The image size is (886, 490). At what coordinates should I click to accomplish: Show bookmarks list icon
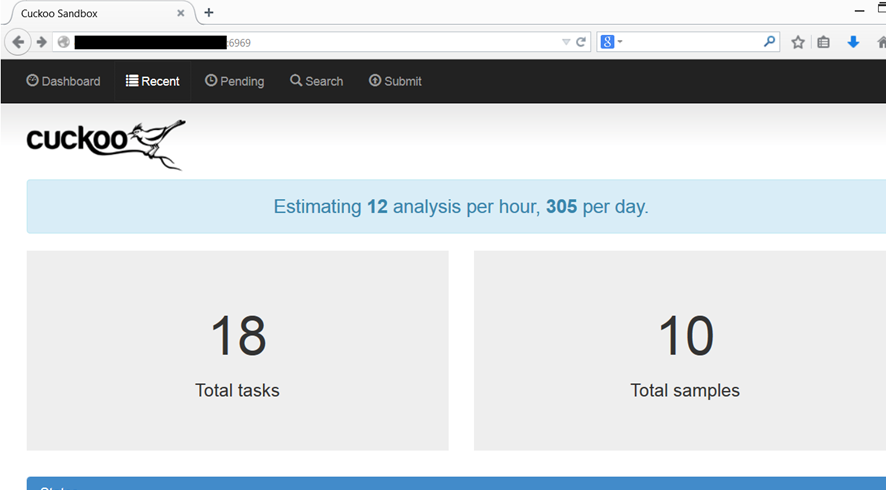pyautogui.click(x=823, y=42)
